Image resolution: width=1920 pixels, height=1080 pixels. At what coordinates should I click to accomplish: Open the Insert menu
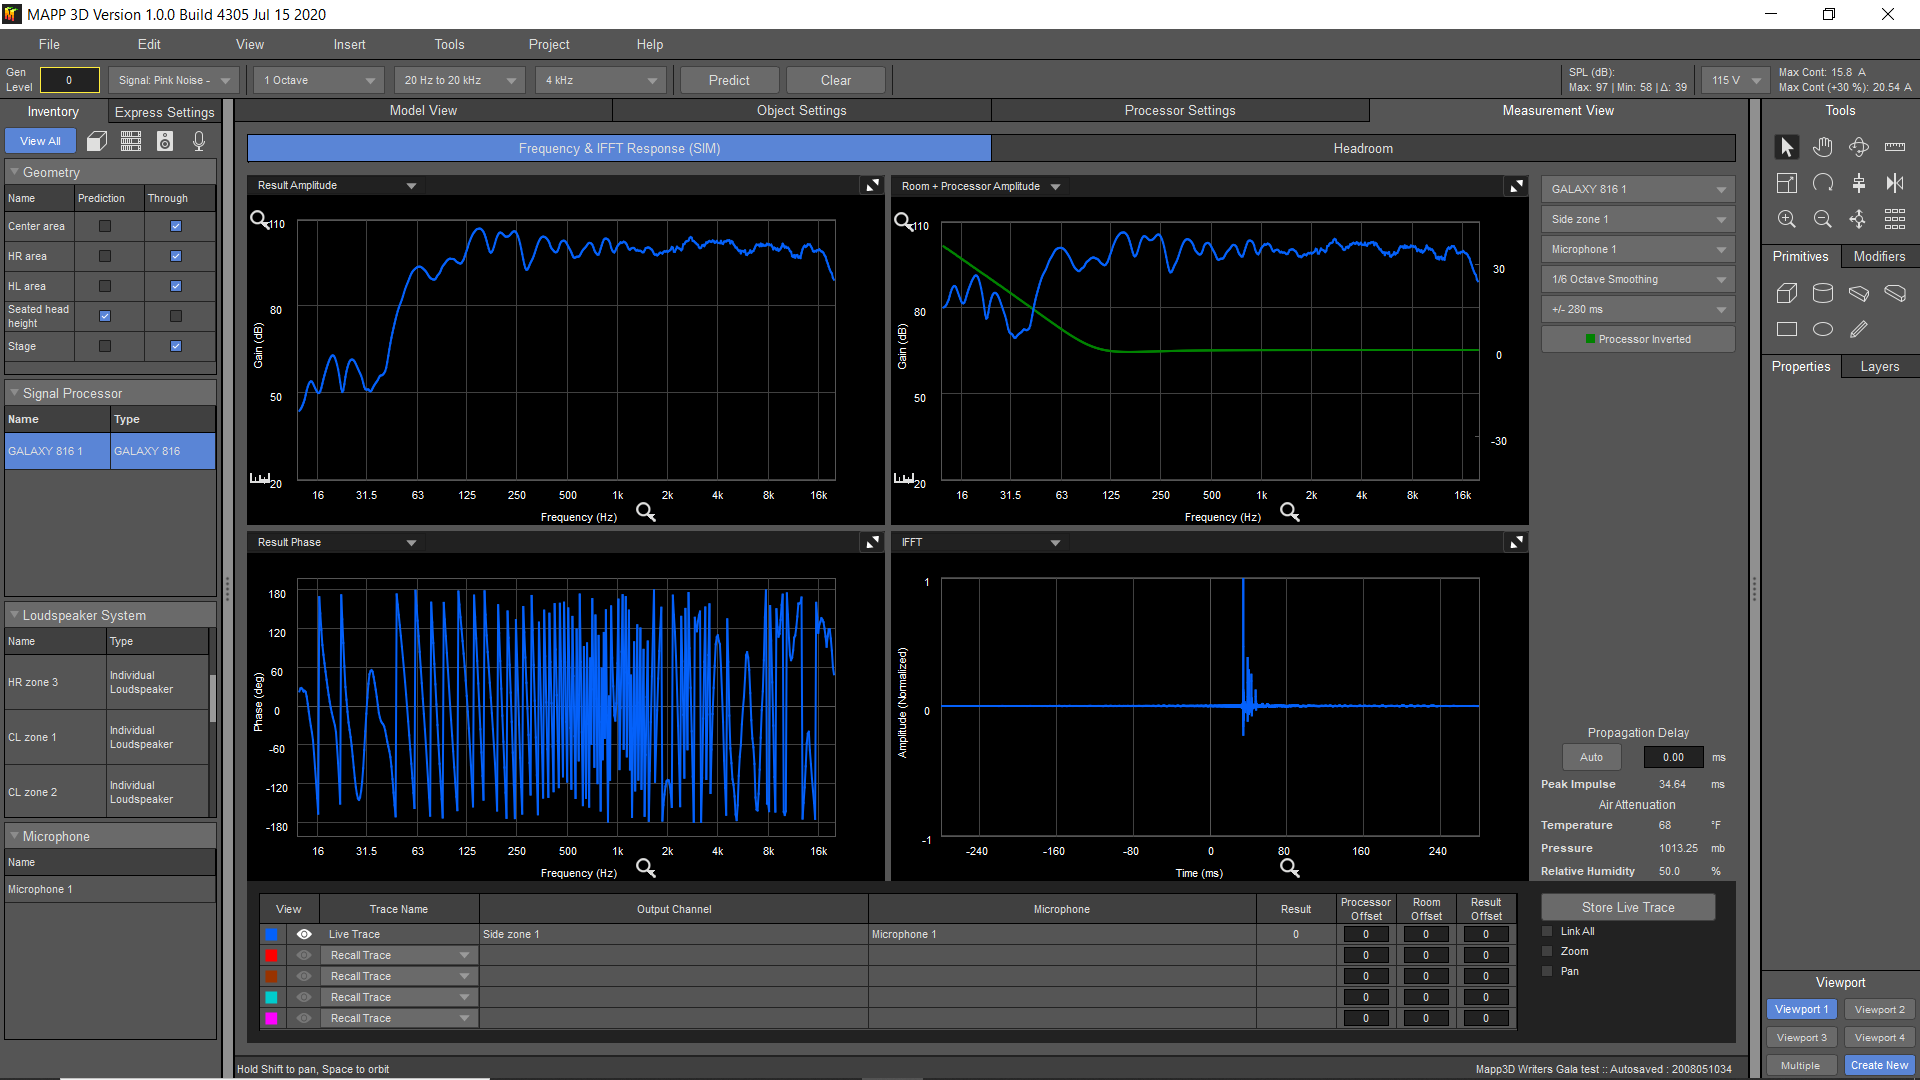[x=349, y=44]
